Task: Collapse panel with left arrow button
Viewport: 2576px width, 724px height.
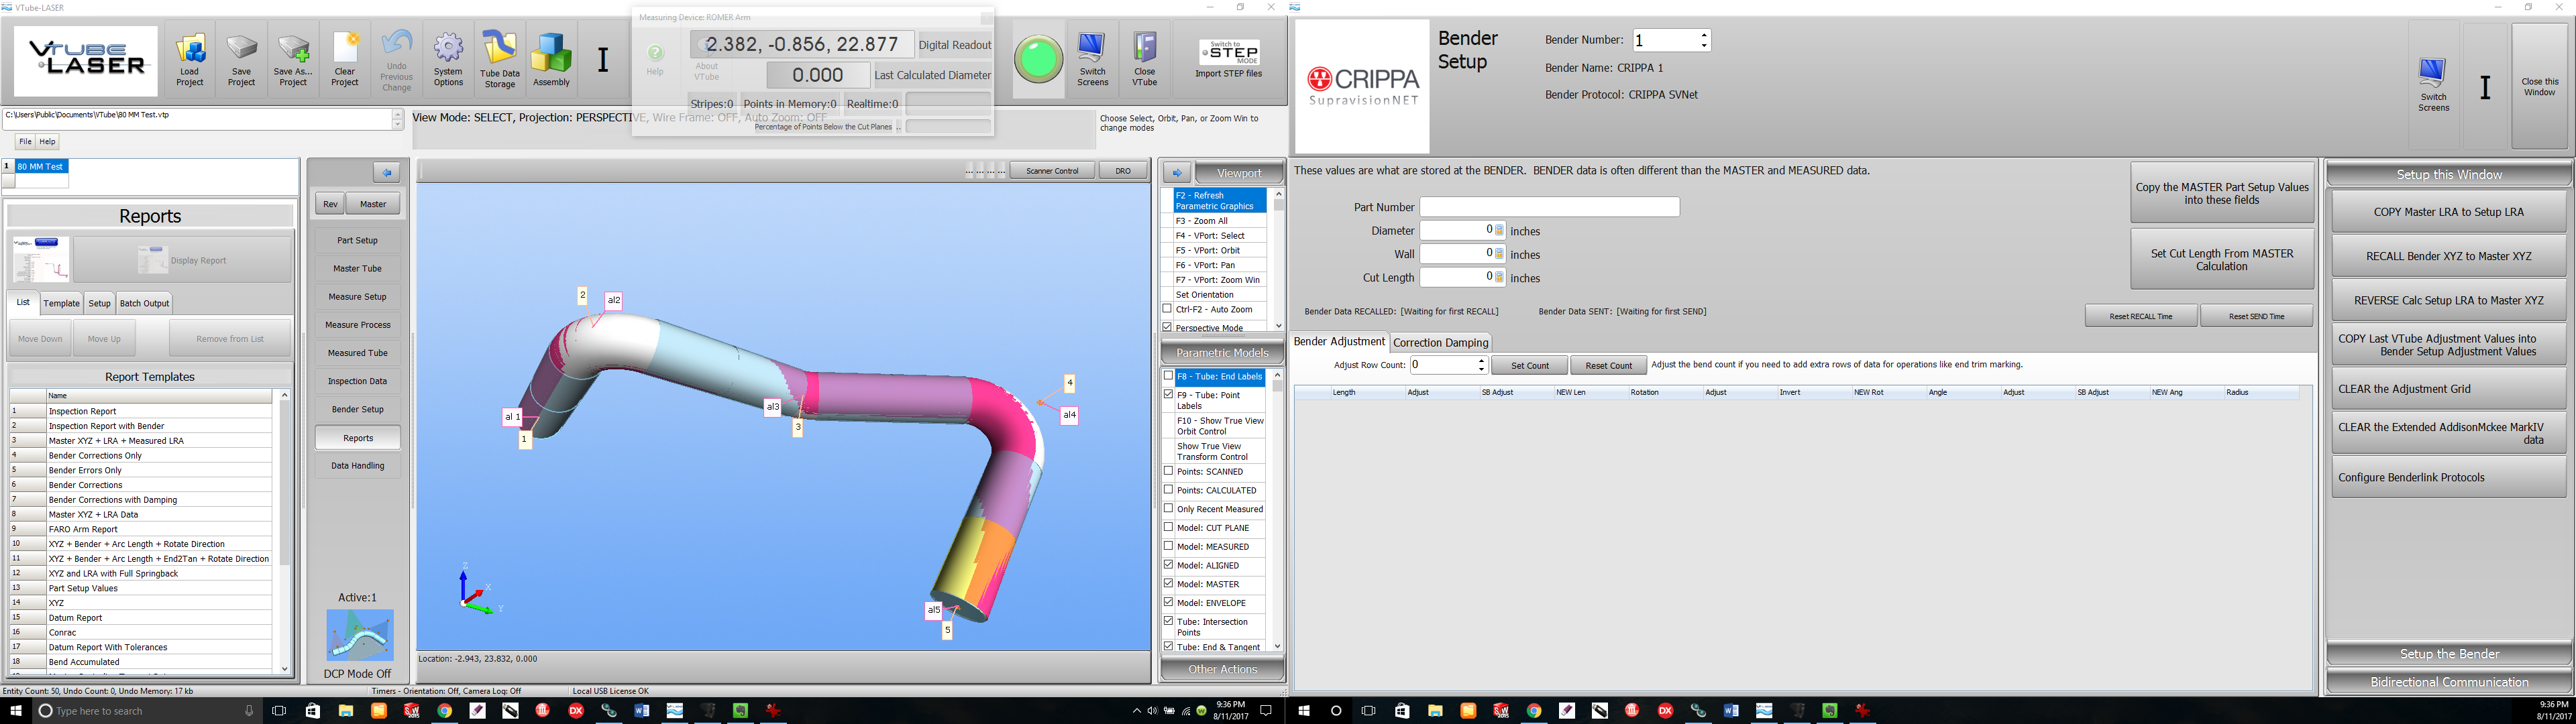Action: coord(386,172)
